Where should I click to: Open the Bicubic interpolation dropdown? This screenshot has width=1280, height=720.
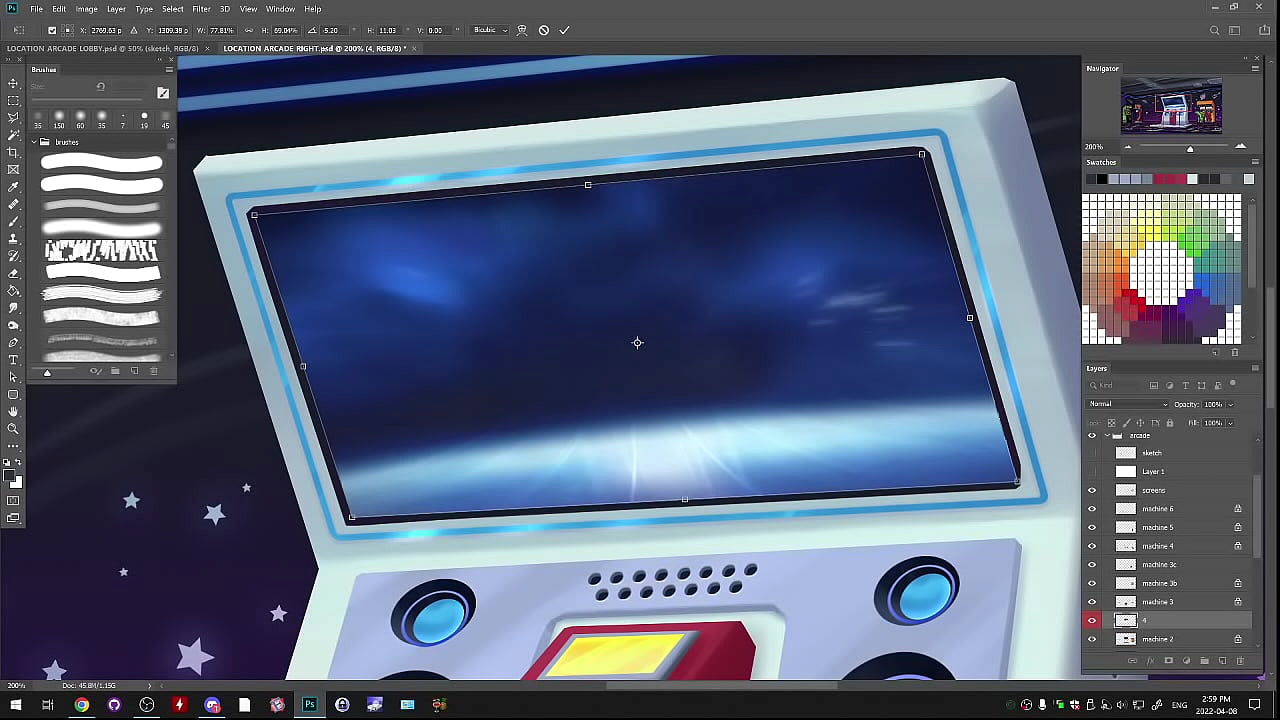tap(488, 30)
